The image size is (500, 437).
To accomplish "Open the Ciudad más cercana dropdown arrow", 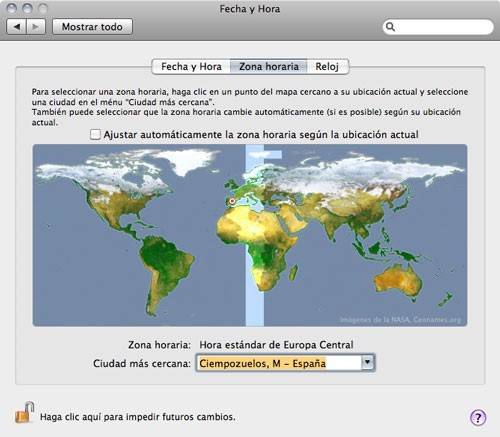I will (x=367, y=362).
